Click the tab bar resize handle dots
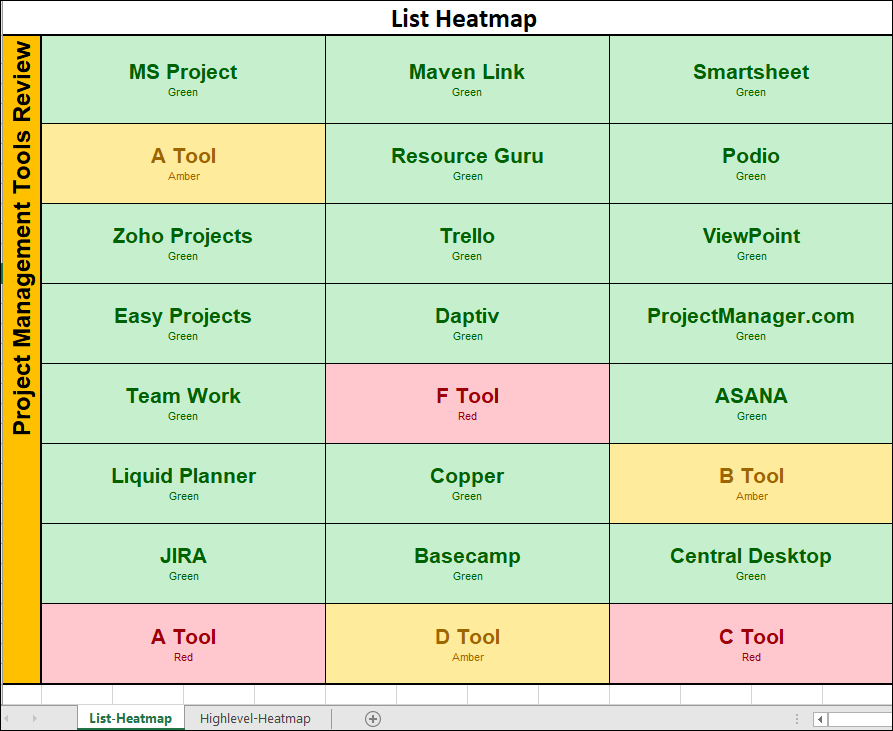The height and width of the screenshot is (731, 893). click(797, 719)
